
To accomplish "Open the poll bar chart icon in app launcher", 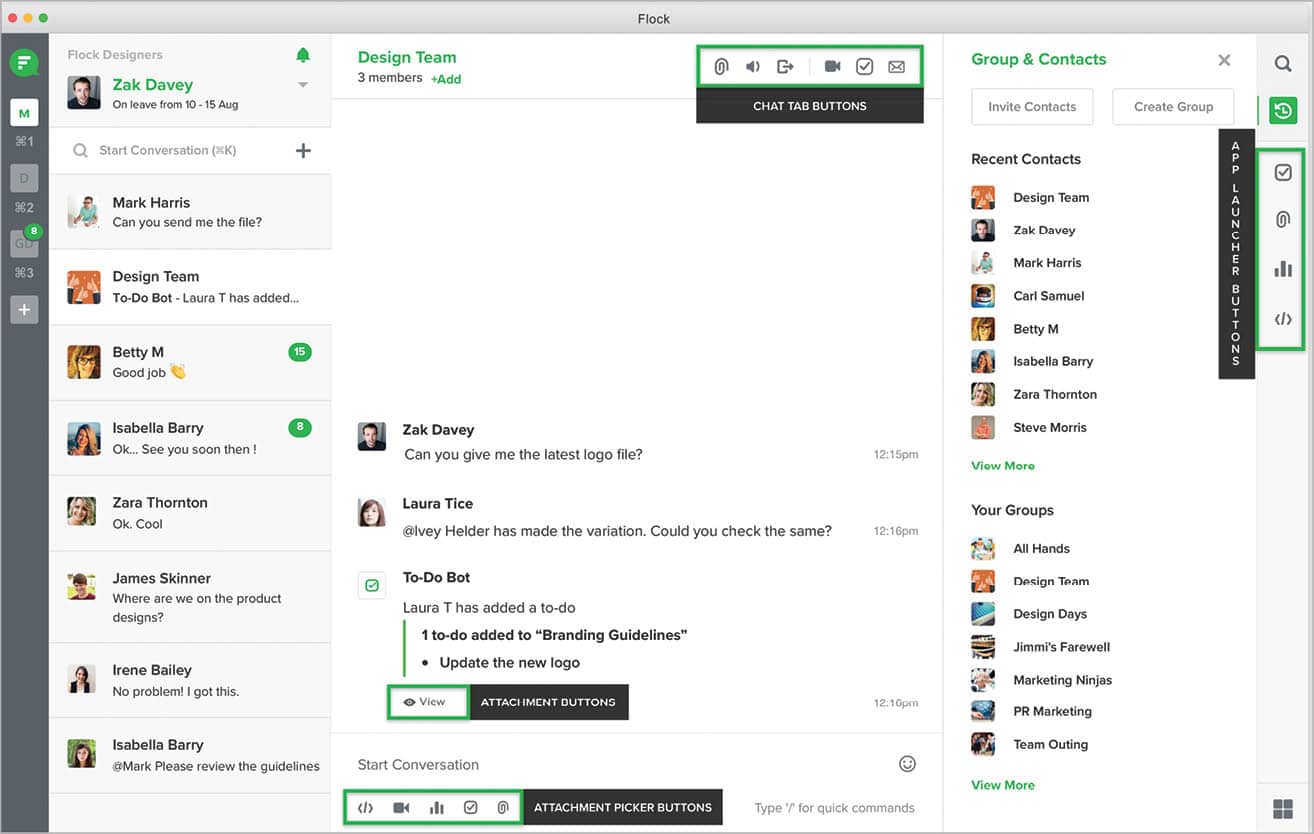I will click(1283, 269).
